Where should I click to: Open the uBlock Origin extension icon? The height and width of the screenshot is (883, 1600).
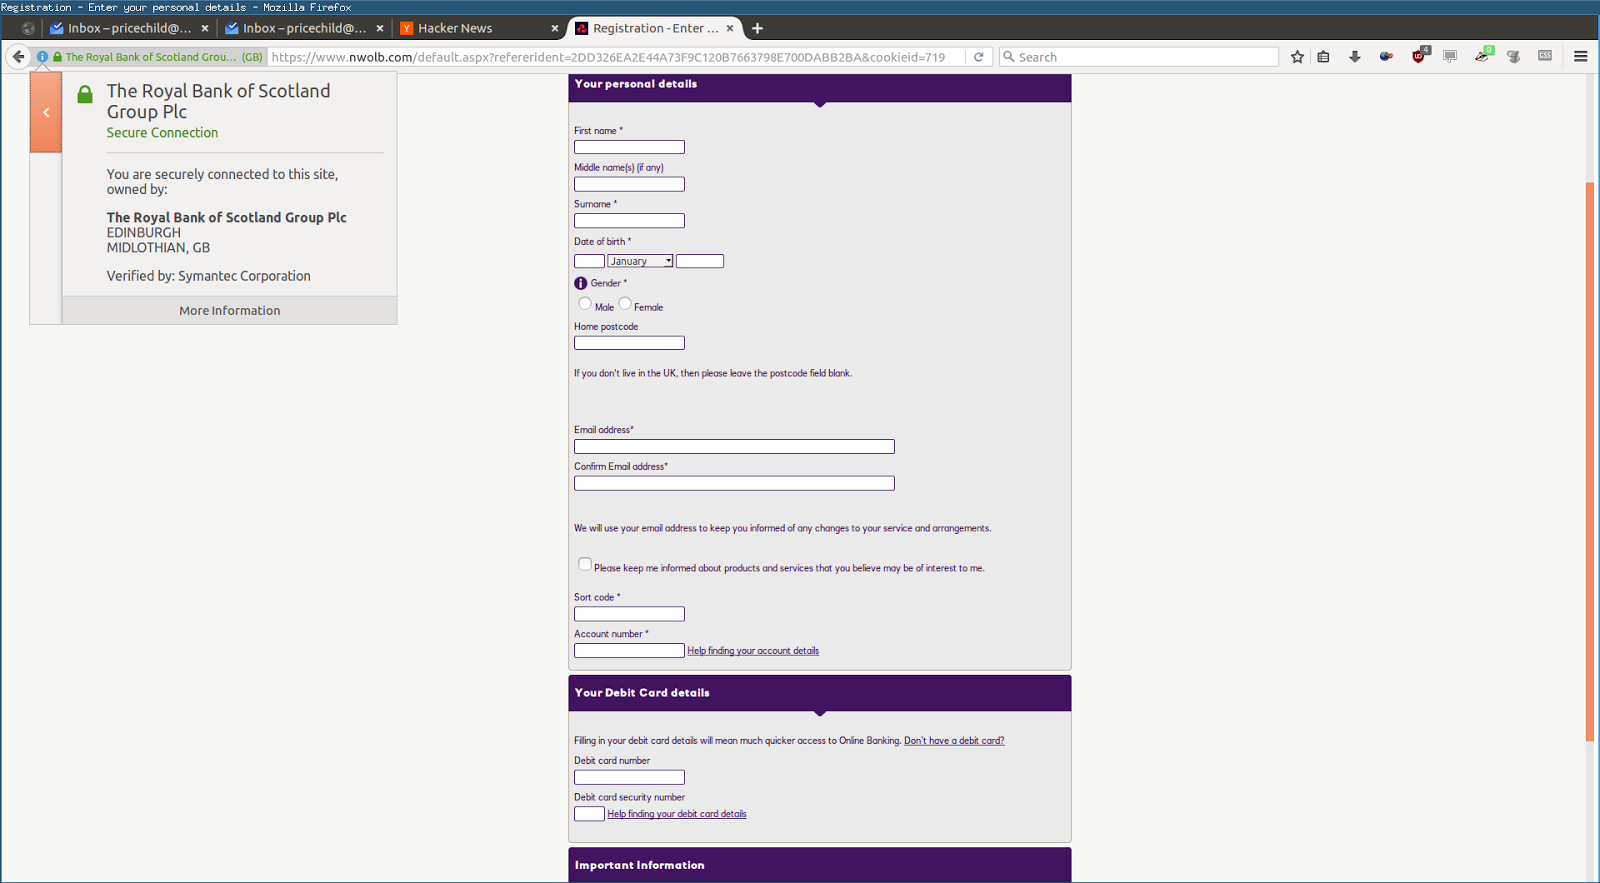click(x=1419, y=56)
